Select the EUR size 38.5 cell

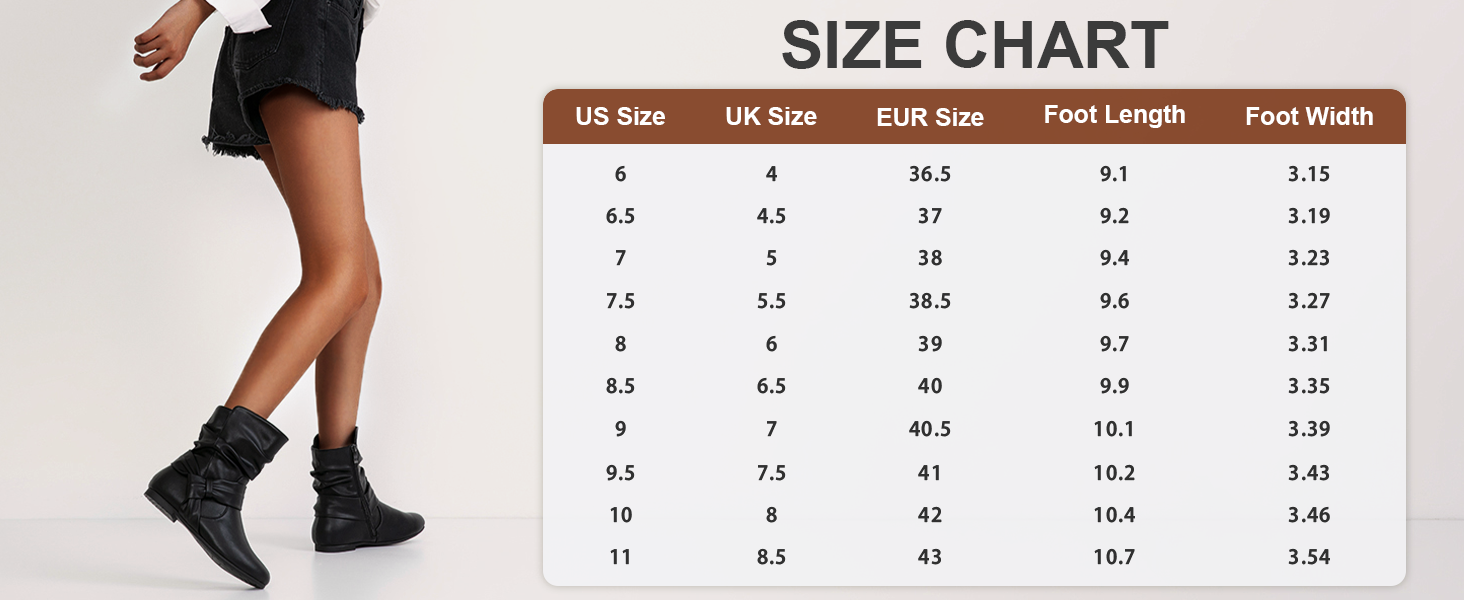click(x=930, y=301)
